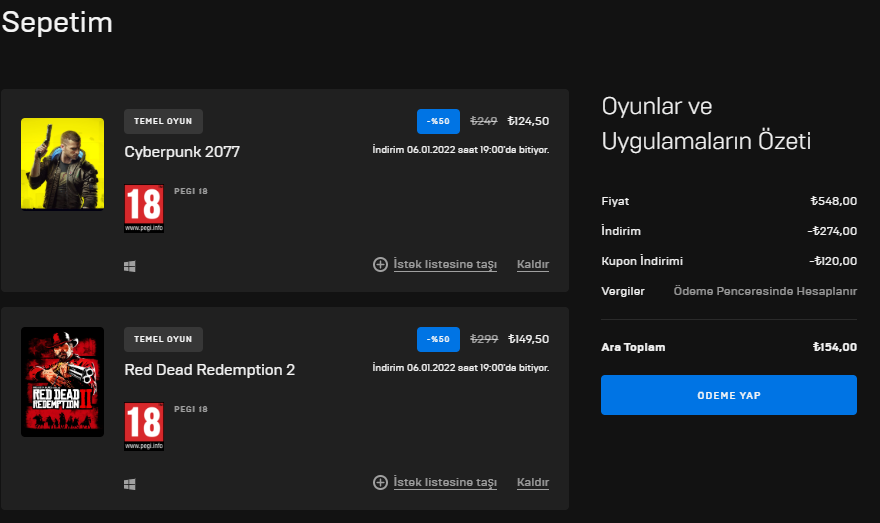This screenshot has width=880, height=523.
Task: Click the Vergiler label
Action: [x=623, y=291]
